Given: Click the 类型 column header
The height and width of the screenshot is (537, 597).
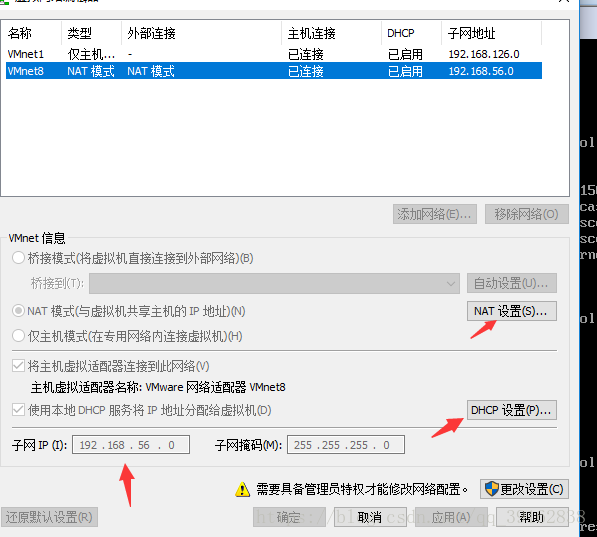Looking at the screenshot, I should point(91,33).
